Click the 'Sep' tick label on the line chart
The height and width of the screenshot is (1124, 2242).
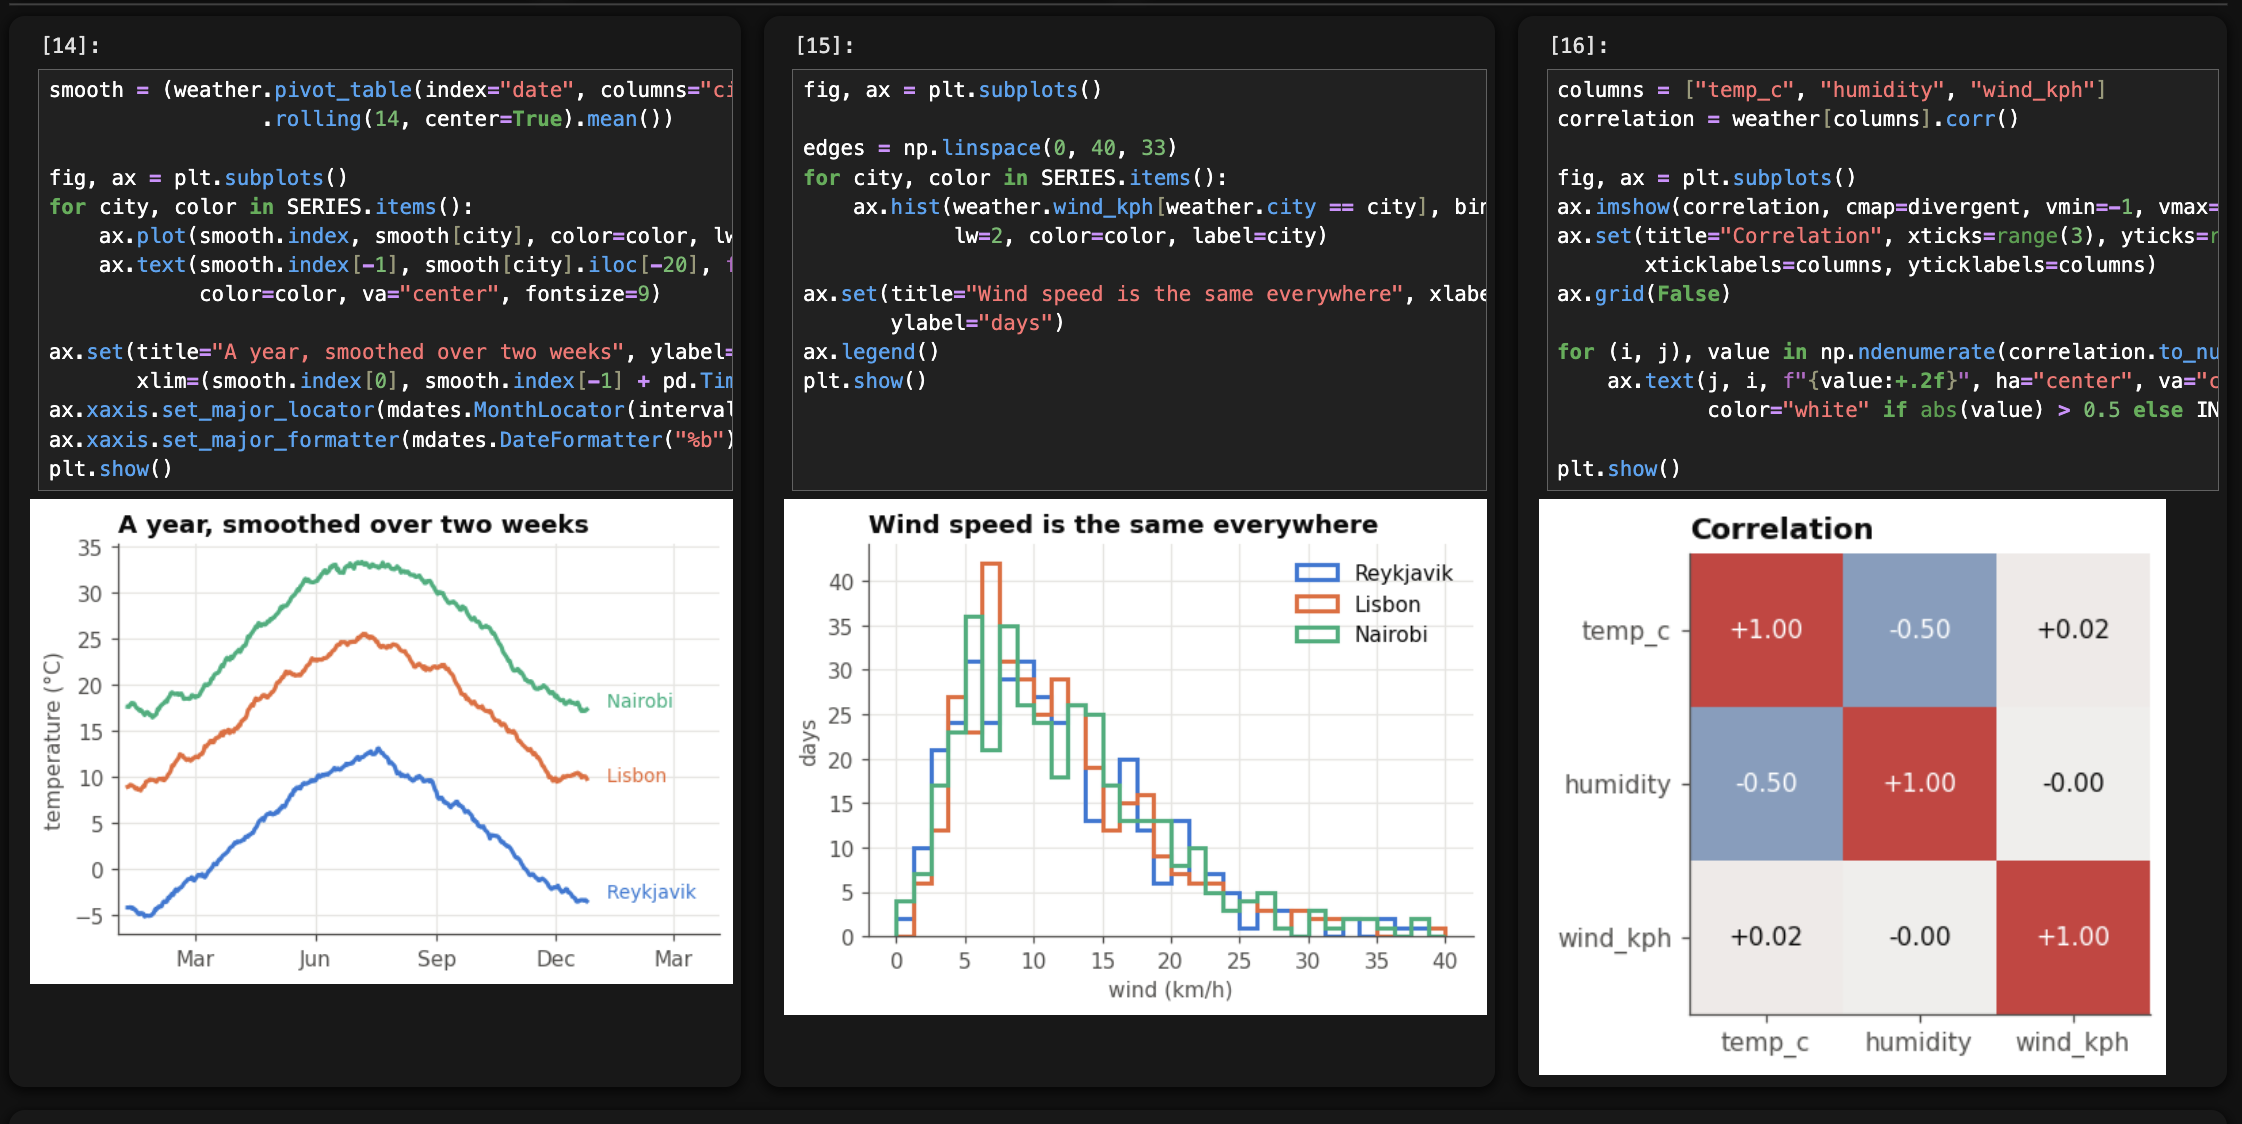point(436,959)
